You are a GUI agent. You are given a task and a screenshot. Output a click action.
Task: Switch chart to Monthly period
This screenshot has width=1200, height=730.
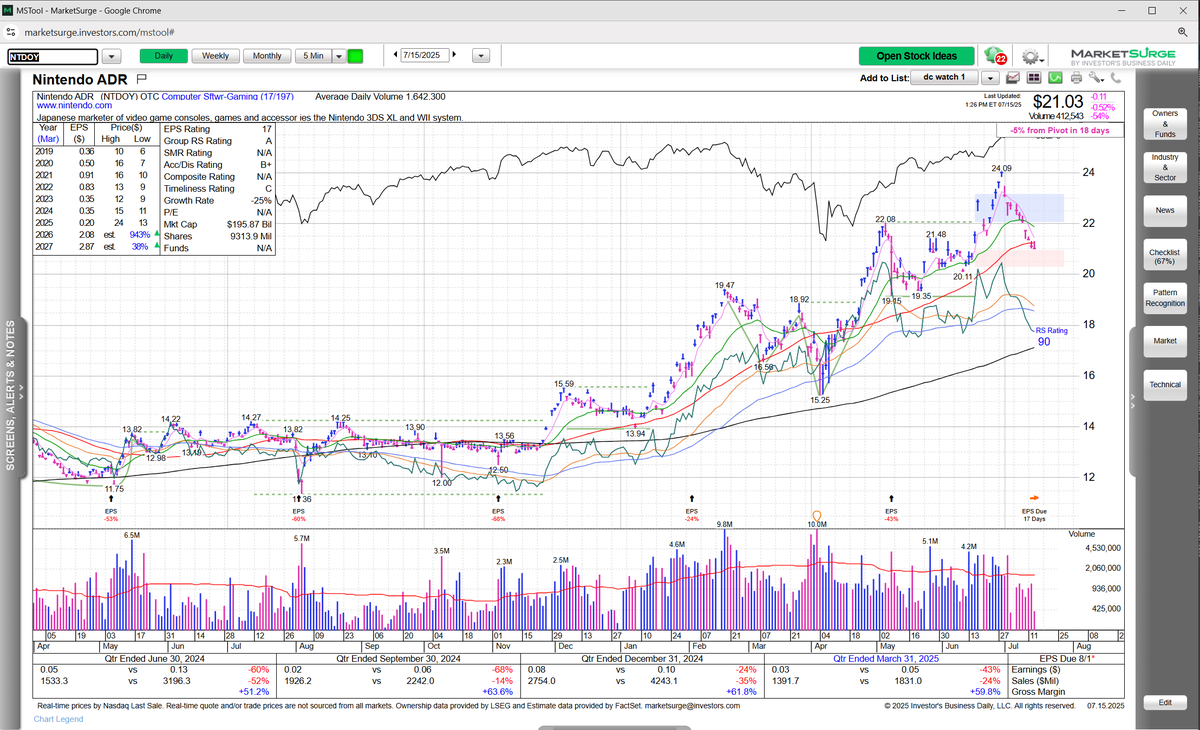tap(267, 56)
